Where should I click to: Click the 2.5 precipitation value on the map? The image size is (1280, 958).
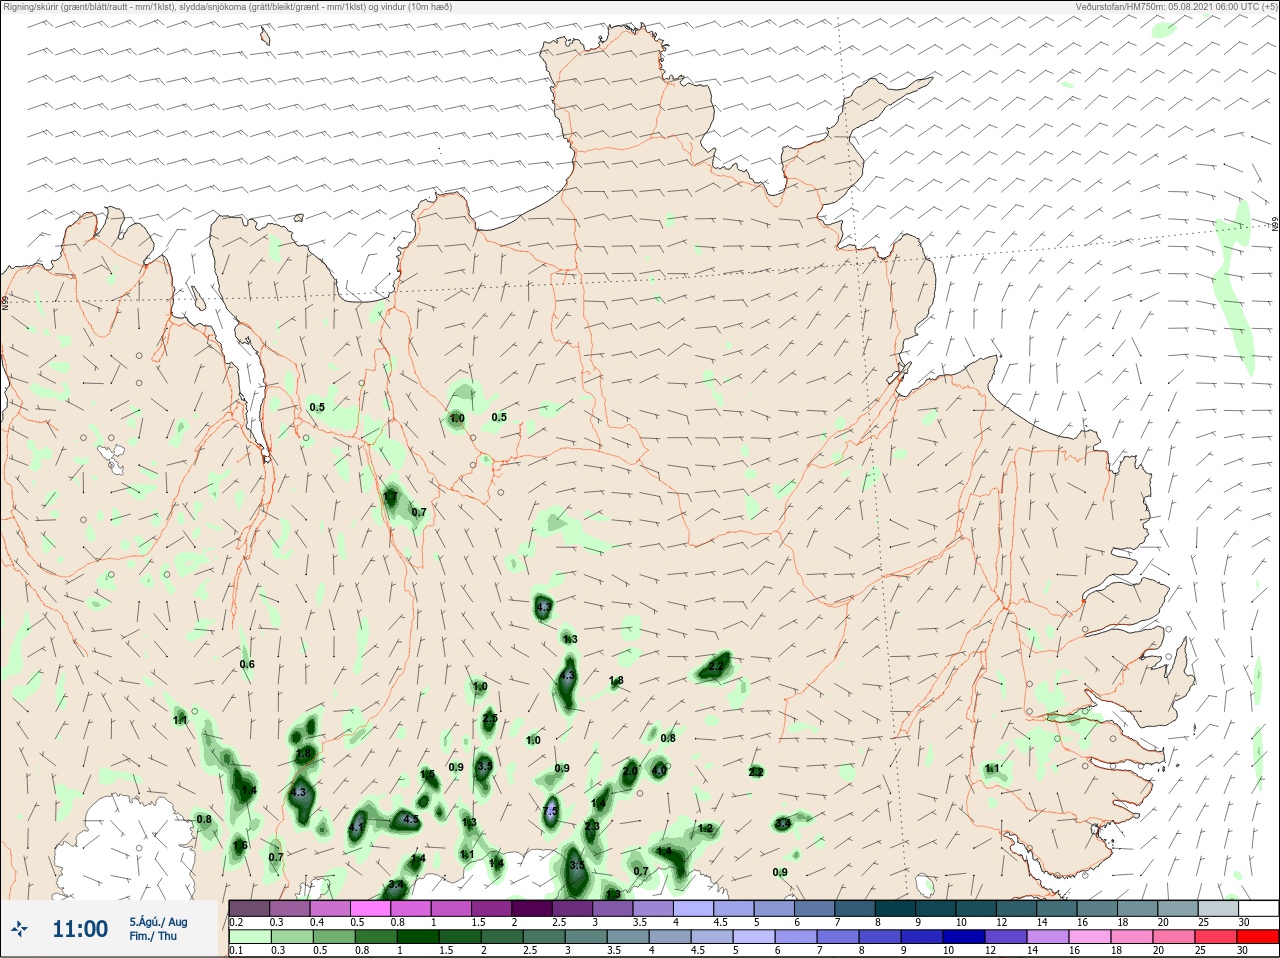pos(490,718)
